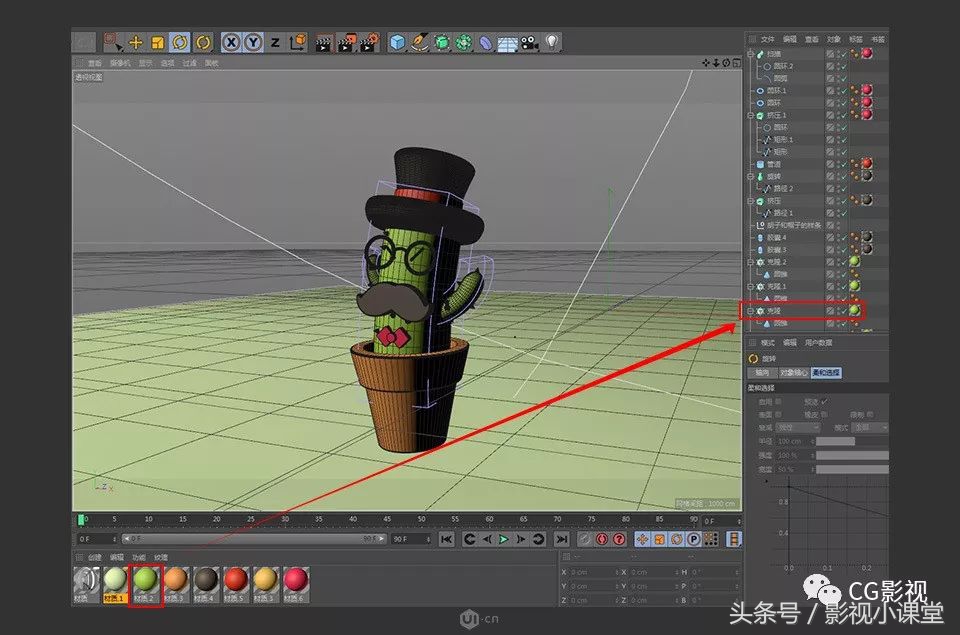The height and width of the screenshot is (635, 960).
Task: Click the Render to Picture Viewer clapperboard icon
Action: pos(344,41)
